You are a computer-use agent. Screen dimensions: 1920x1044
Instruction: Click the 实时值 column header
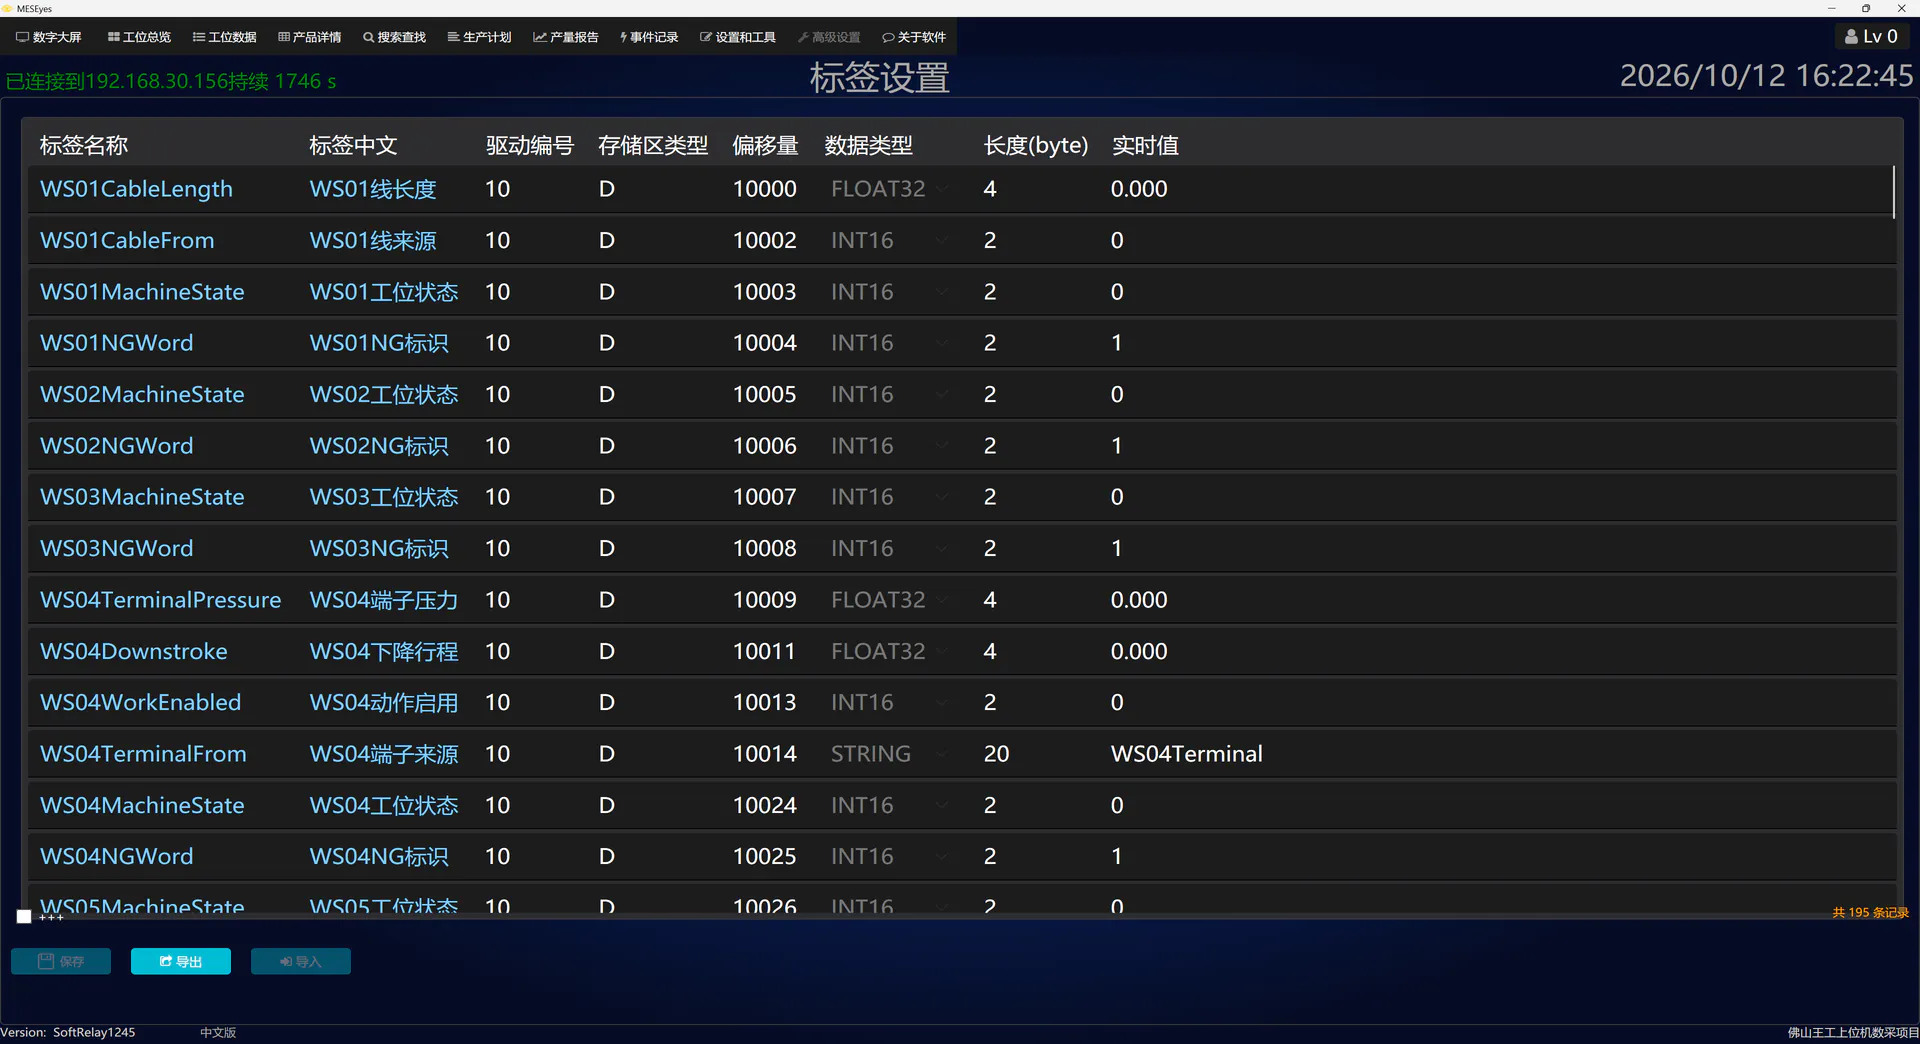(x=1145, y=146)
